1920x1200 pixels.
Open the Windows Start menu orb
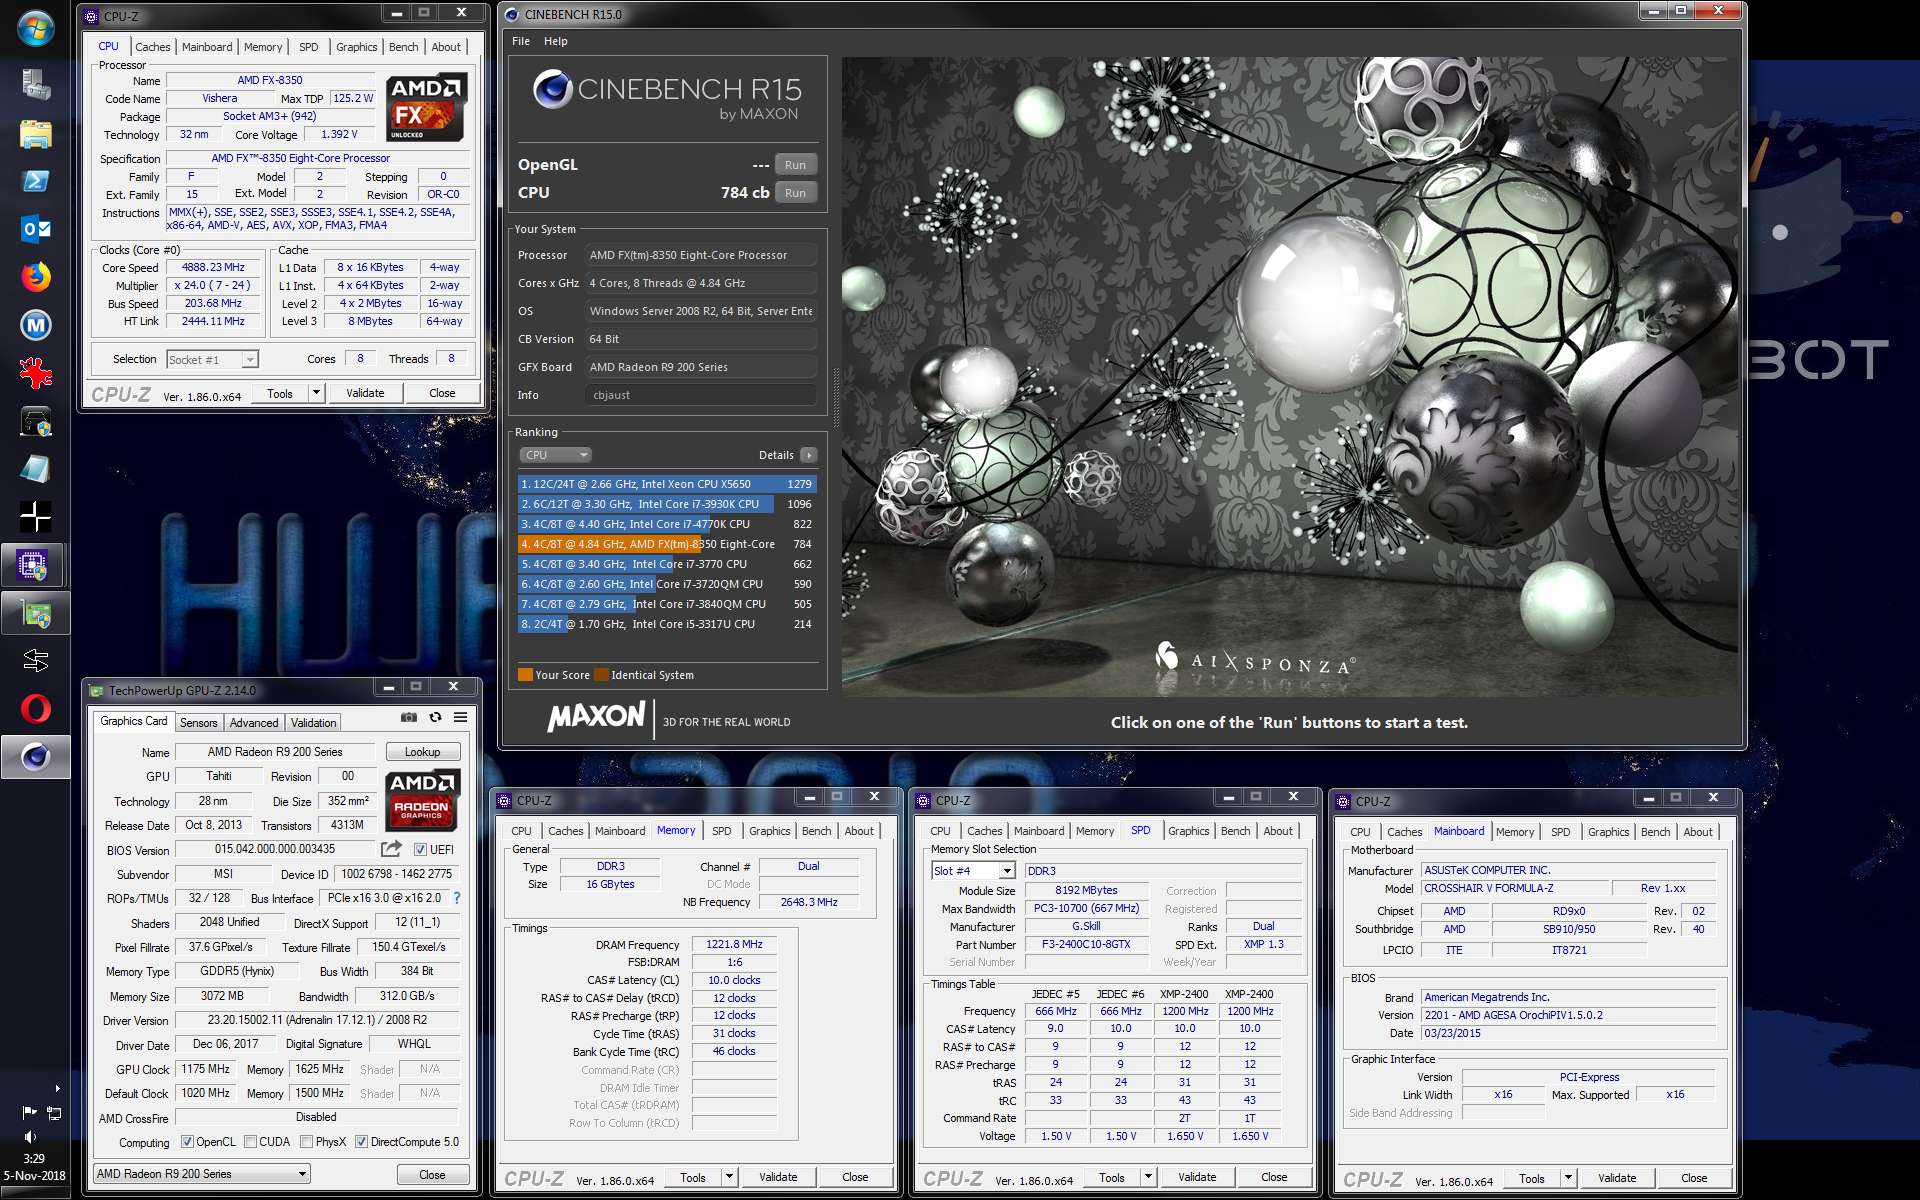(x=35, y=28)
